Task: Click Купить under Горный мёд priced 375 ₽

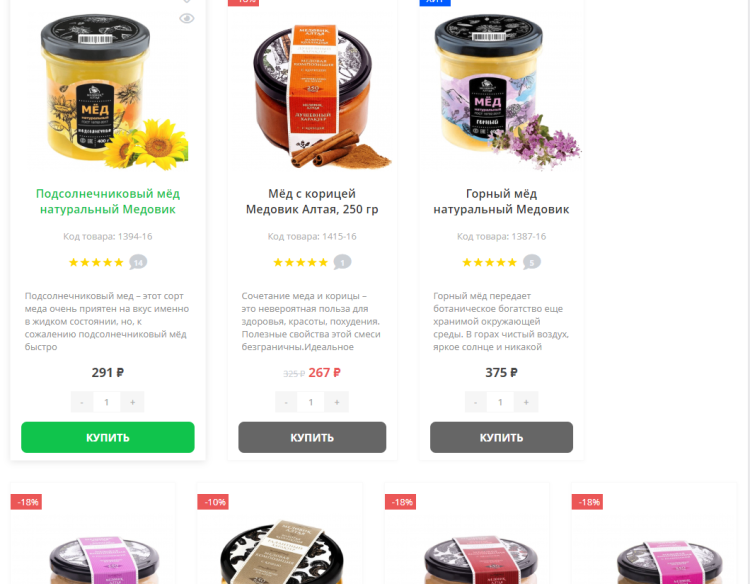Action: pos(501,437)
